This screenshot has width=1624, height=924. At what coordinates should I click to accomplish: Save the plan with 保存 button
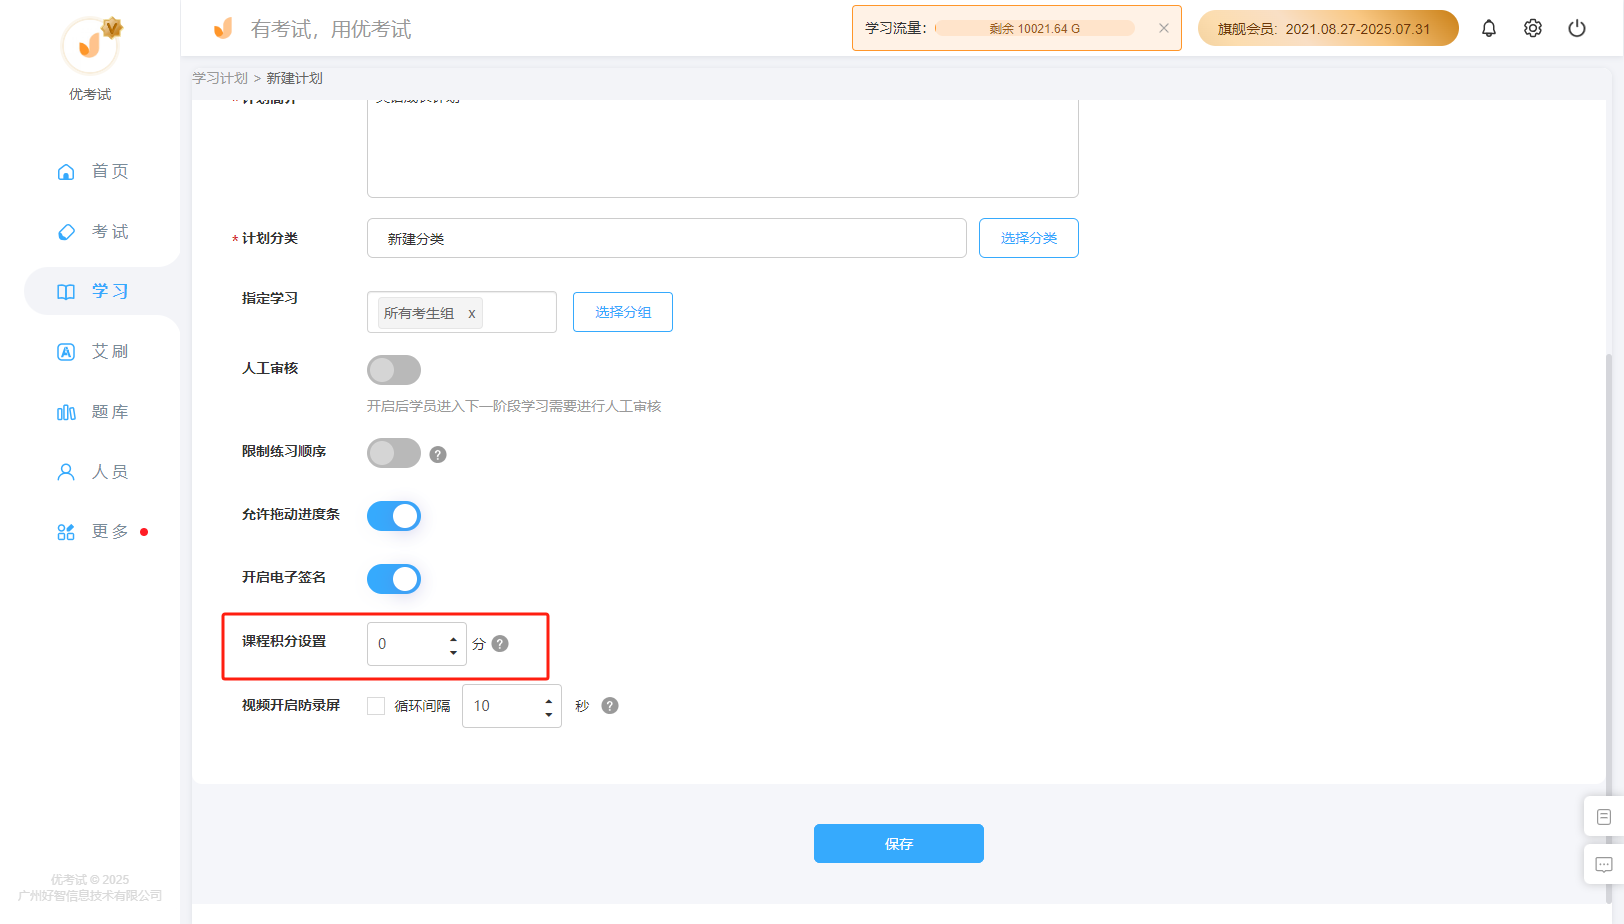898,843
